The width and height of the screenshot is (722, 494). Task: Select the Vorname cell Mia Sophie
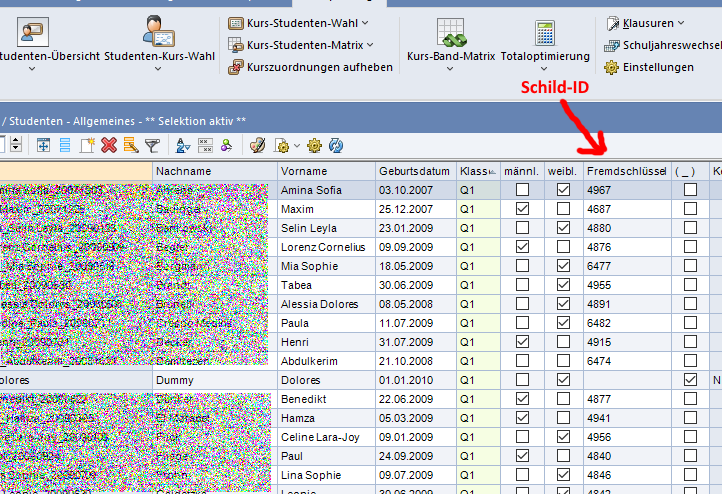326,266
